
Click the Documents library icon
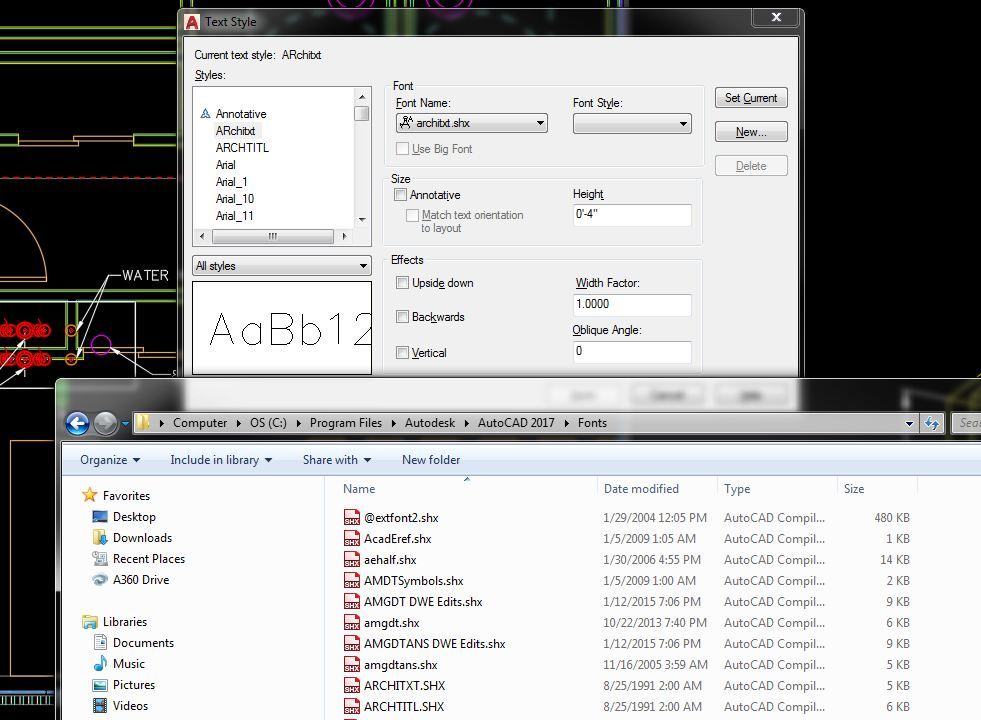click(100, 642)
